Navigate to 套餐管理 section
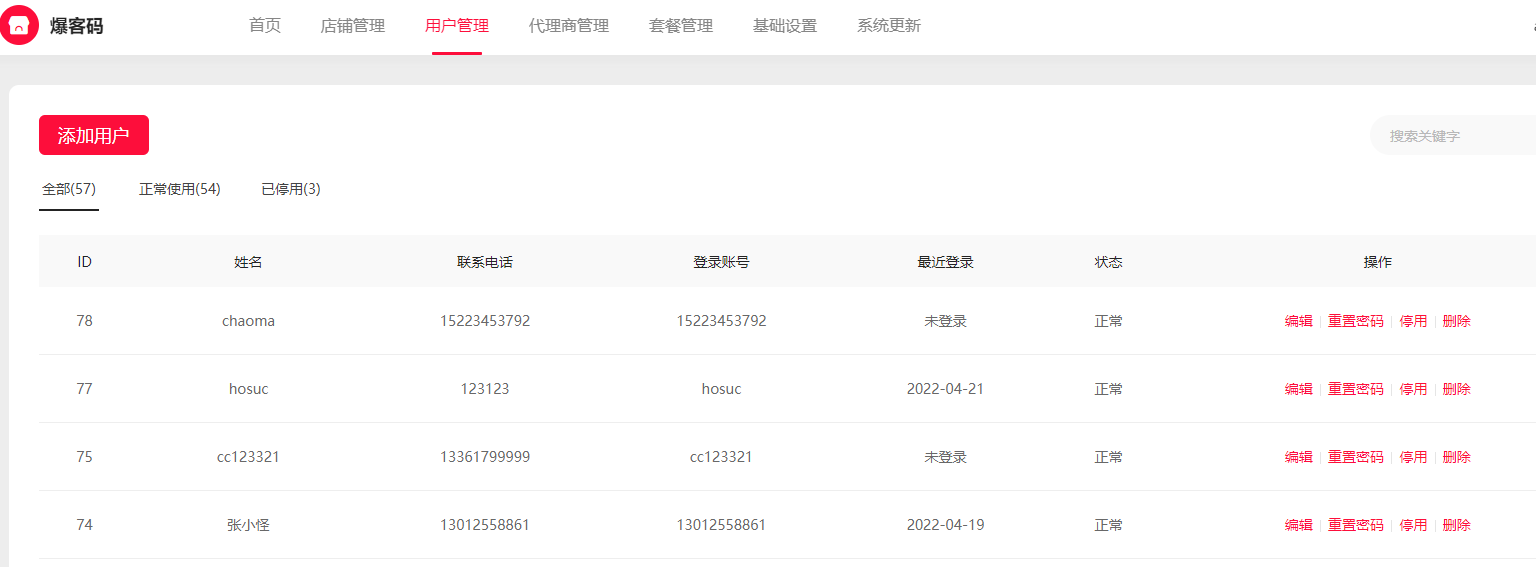 click(681, 26)
